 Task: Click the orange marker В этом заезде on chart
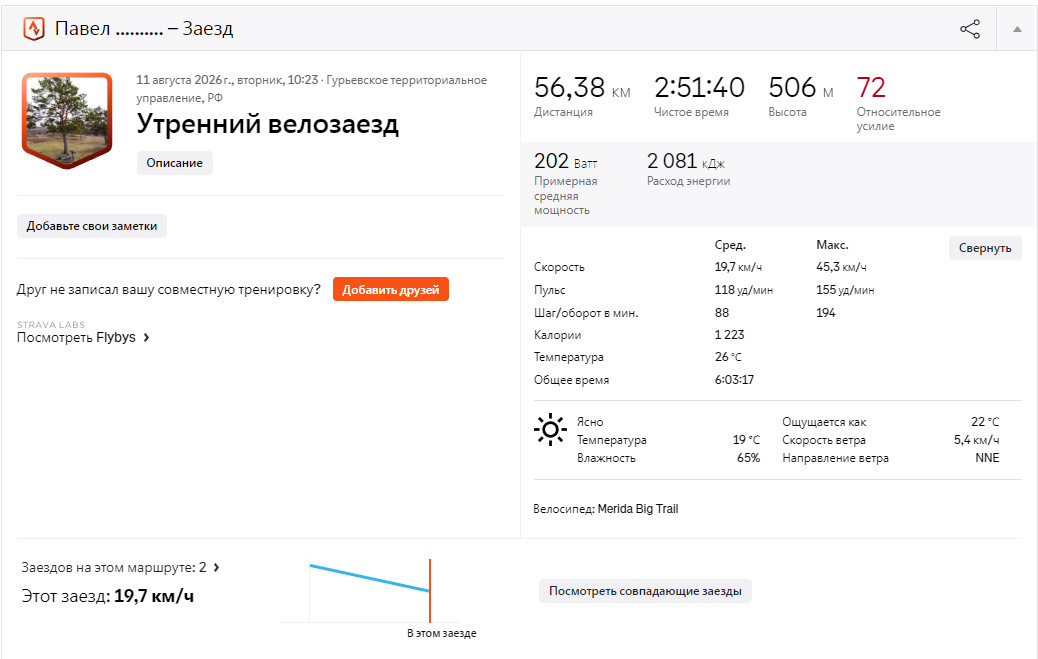pyautogui.click(x=430, y=591)
